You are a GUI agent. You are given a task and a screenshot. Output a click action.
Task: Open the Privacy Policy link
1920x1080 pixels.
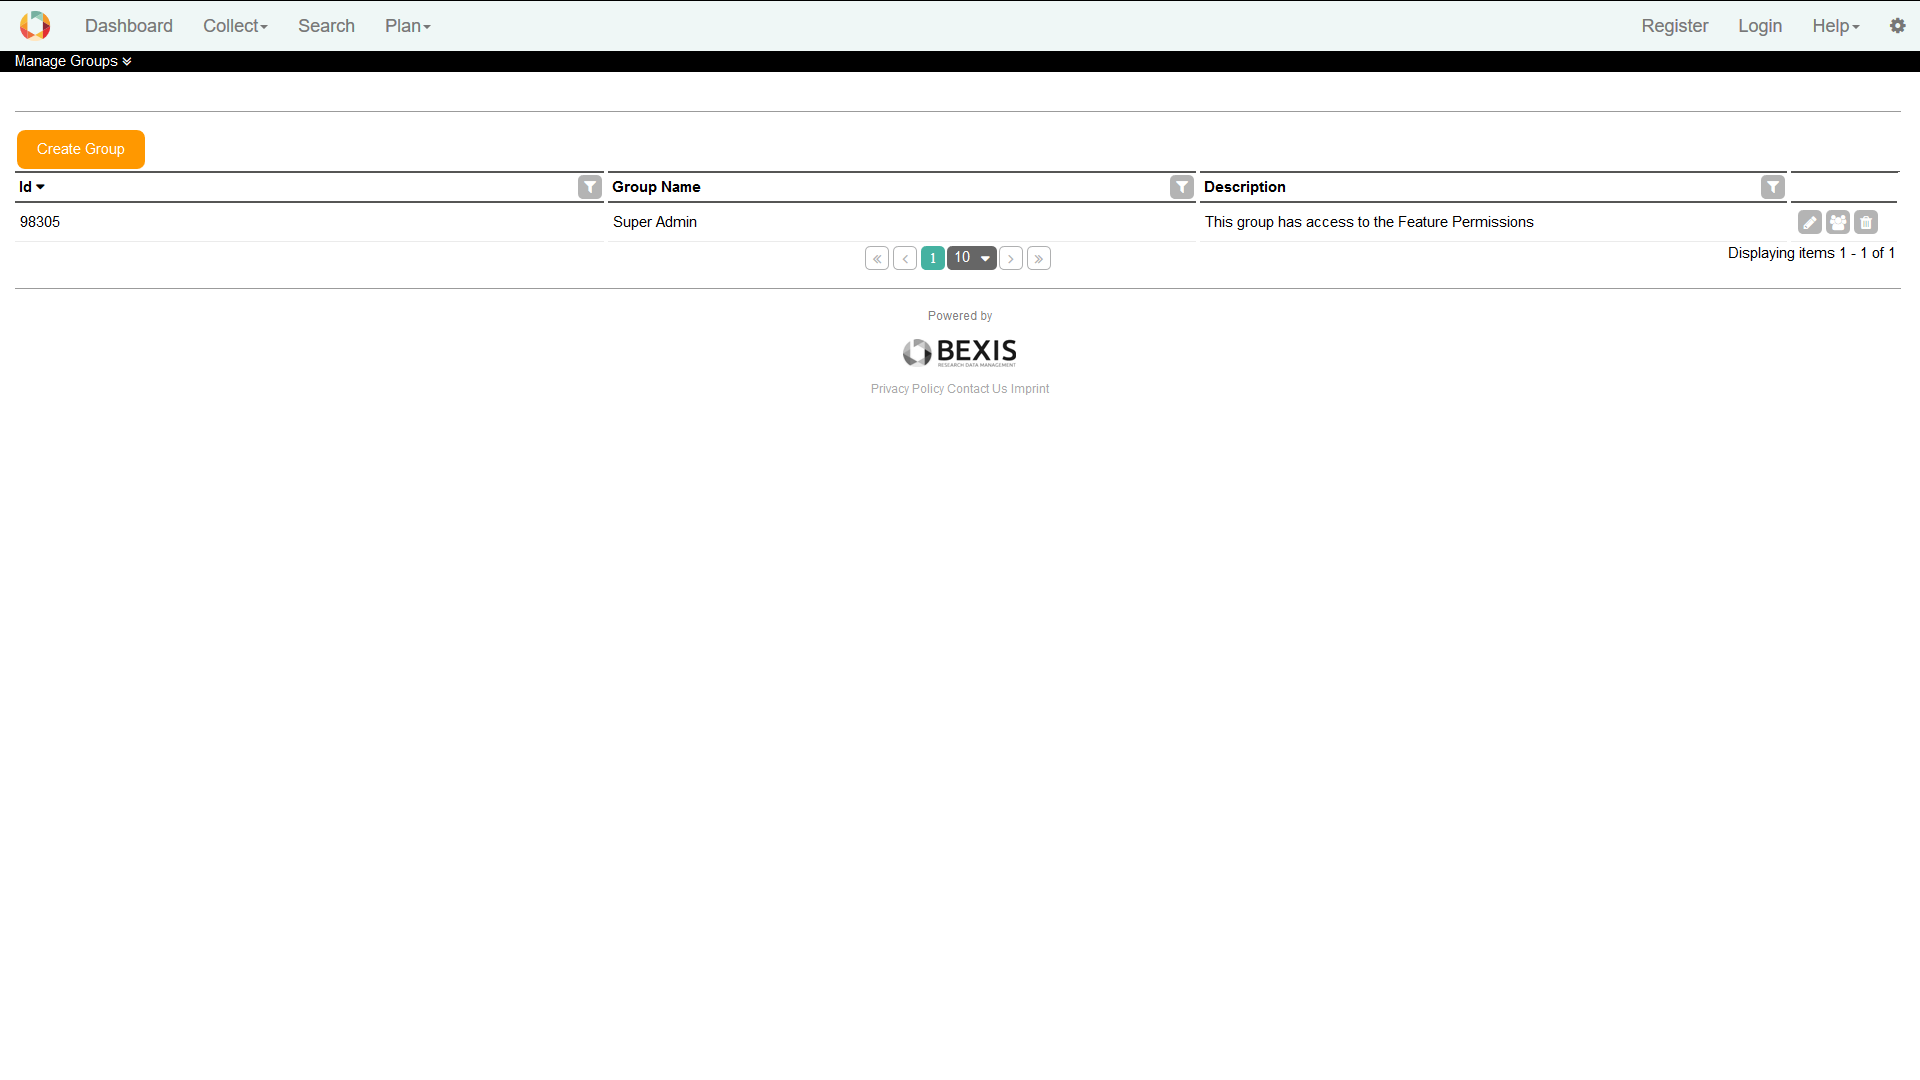click(907, 389)
